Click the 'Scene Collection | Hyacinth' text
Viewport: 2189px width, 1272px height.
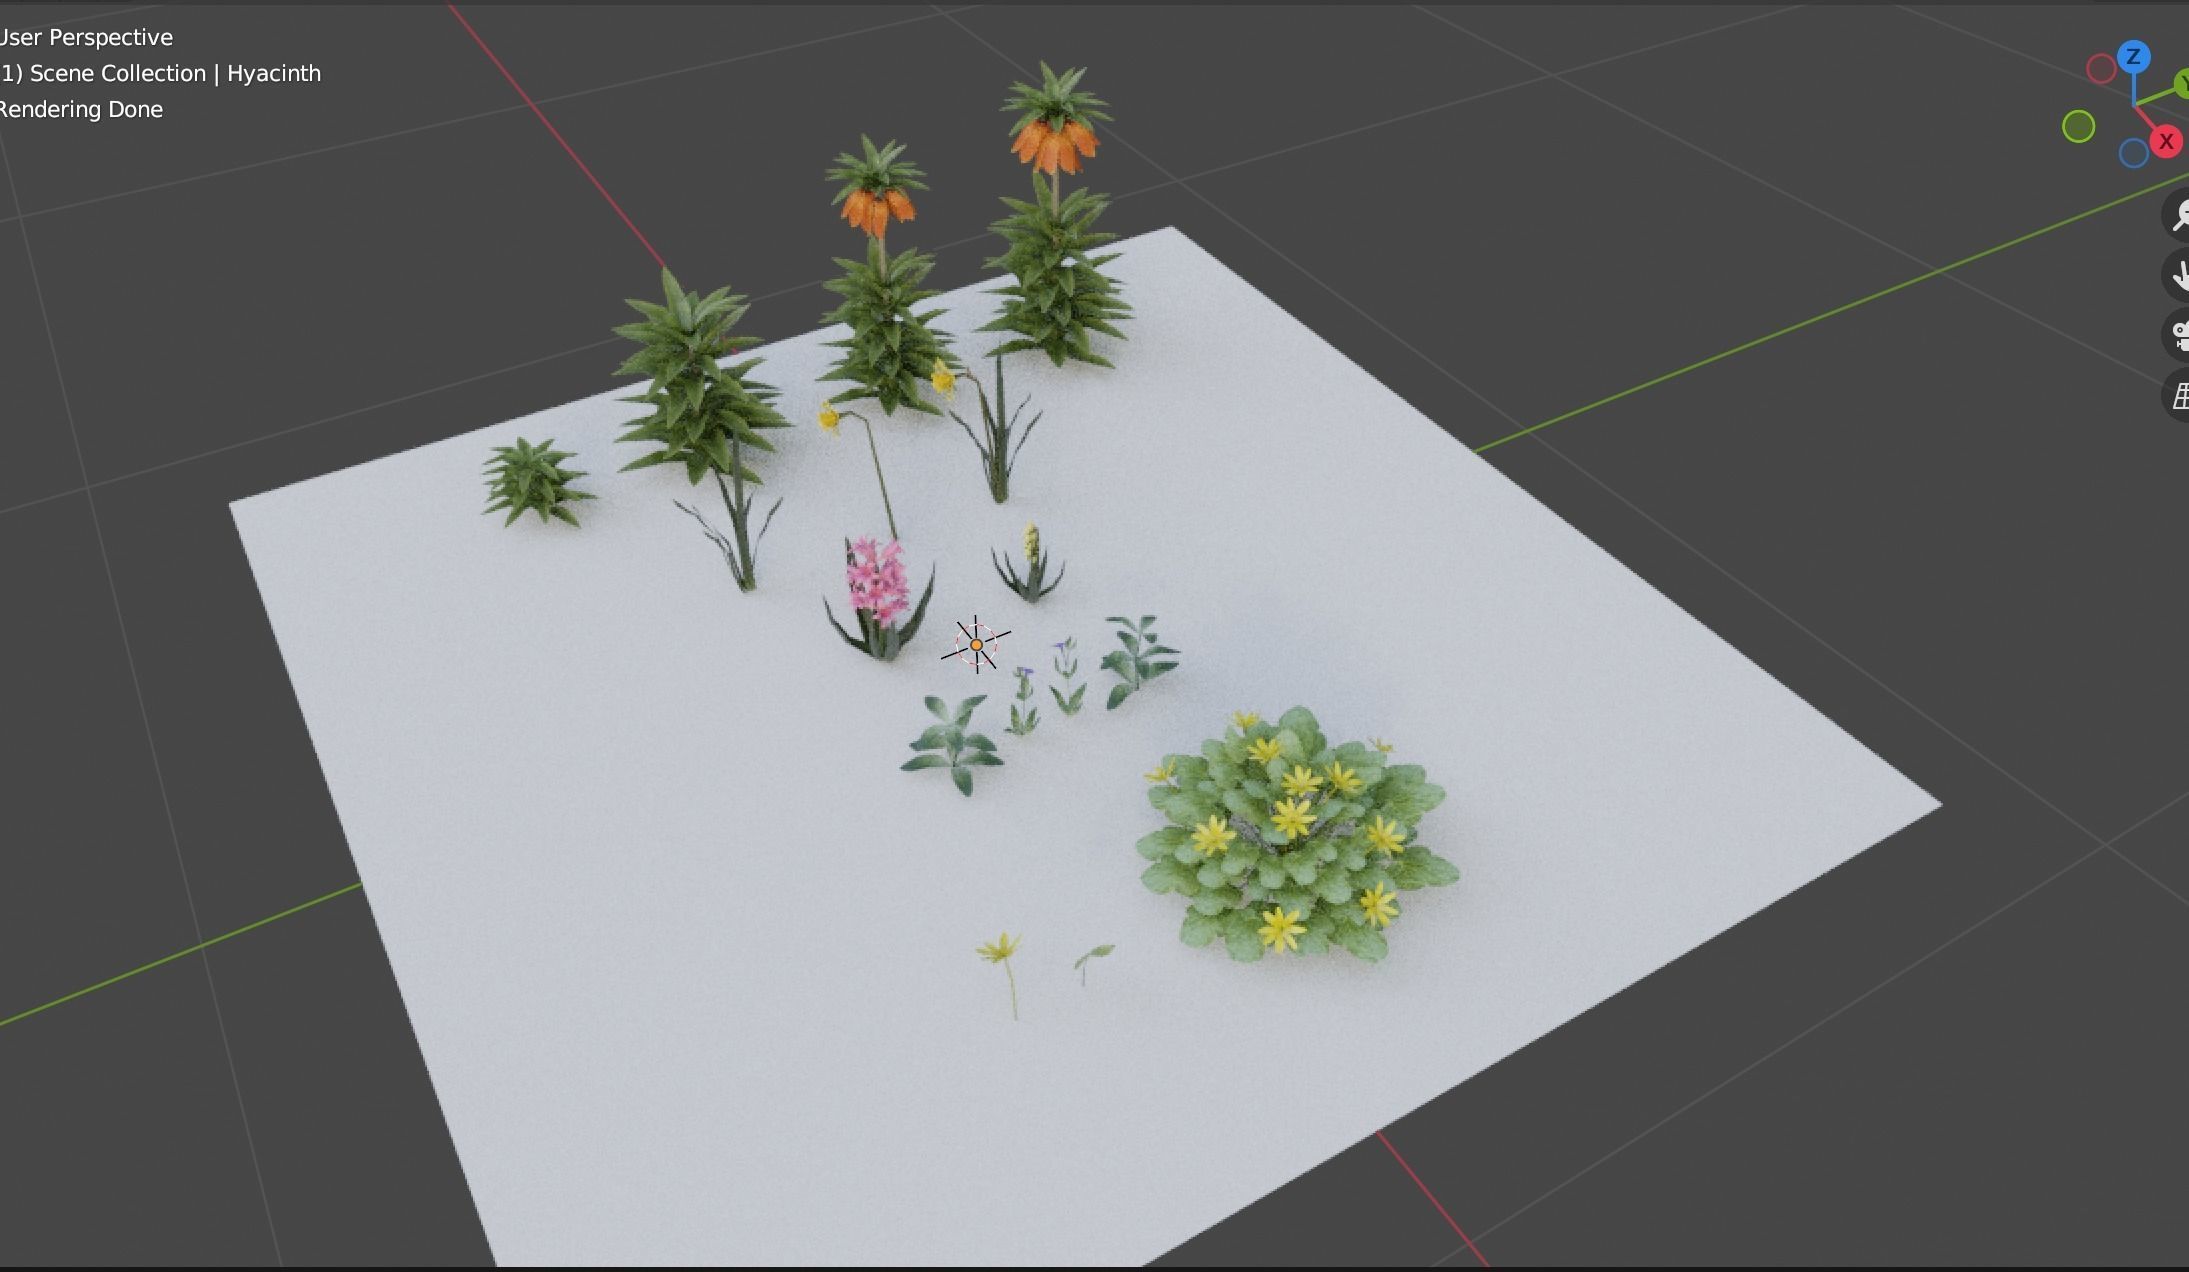click(x=175, y=74)
